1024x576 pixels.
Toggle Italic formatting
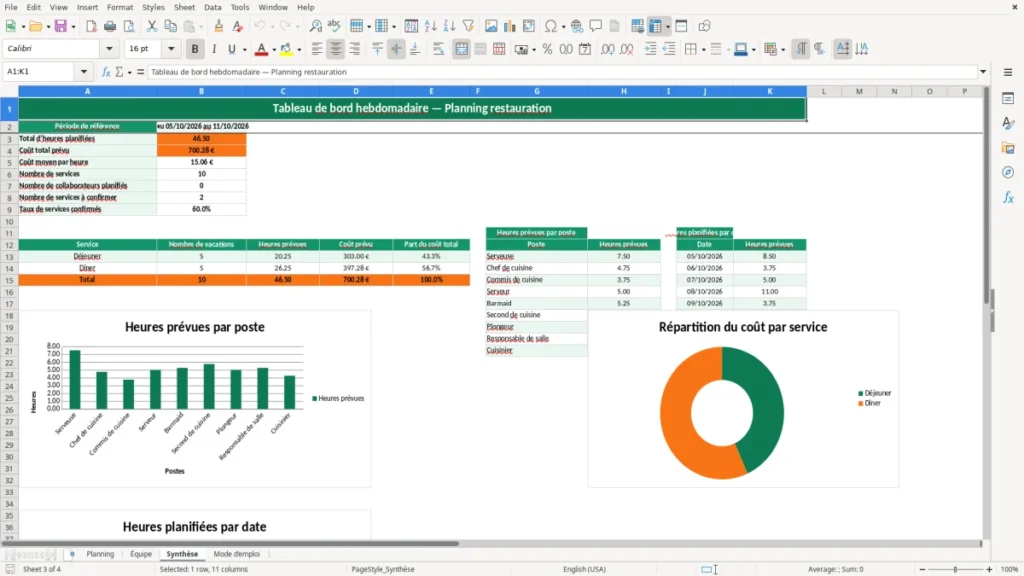tap(214, 49)
